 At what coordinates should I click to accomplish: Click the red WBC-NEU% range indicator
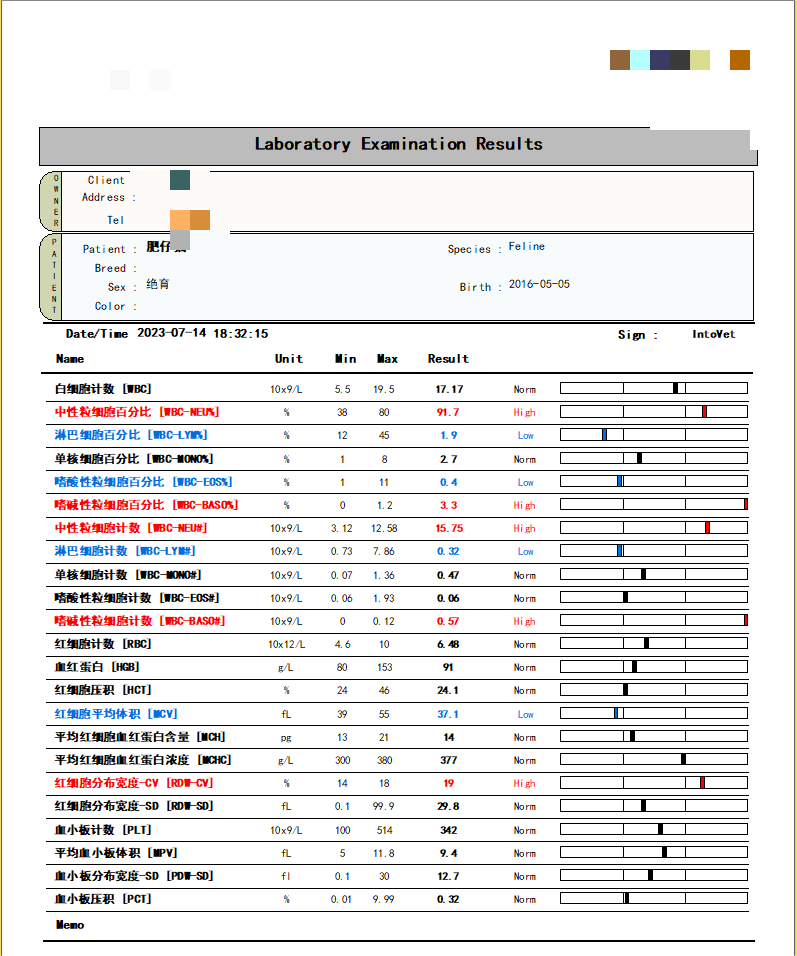704,412
